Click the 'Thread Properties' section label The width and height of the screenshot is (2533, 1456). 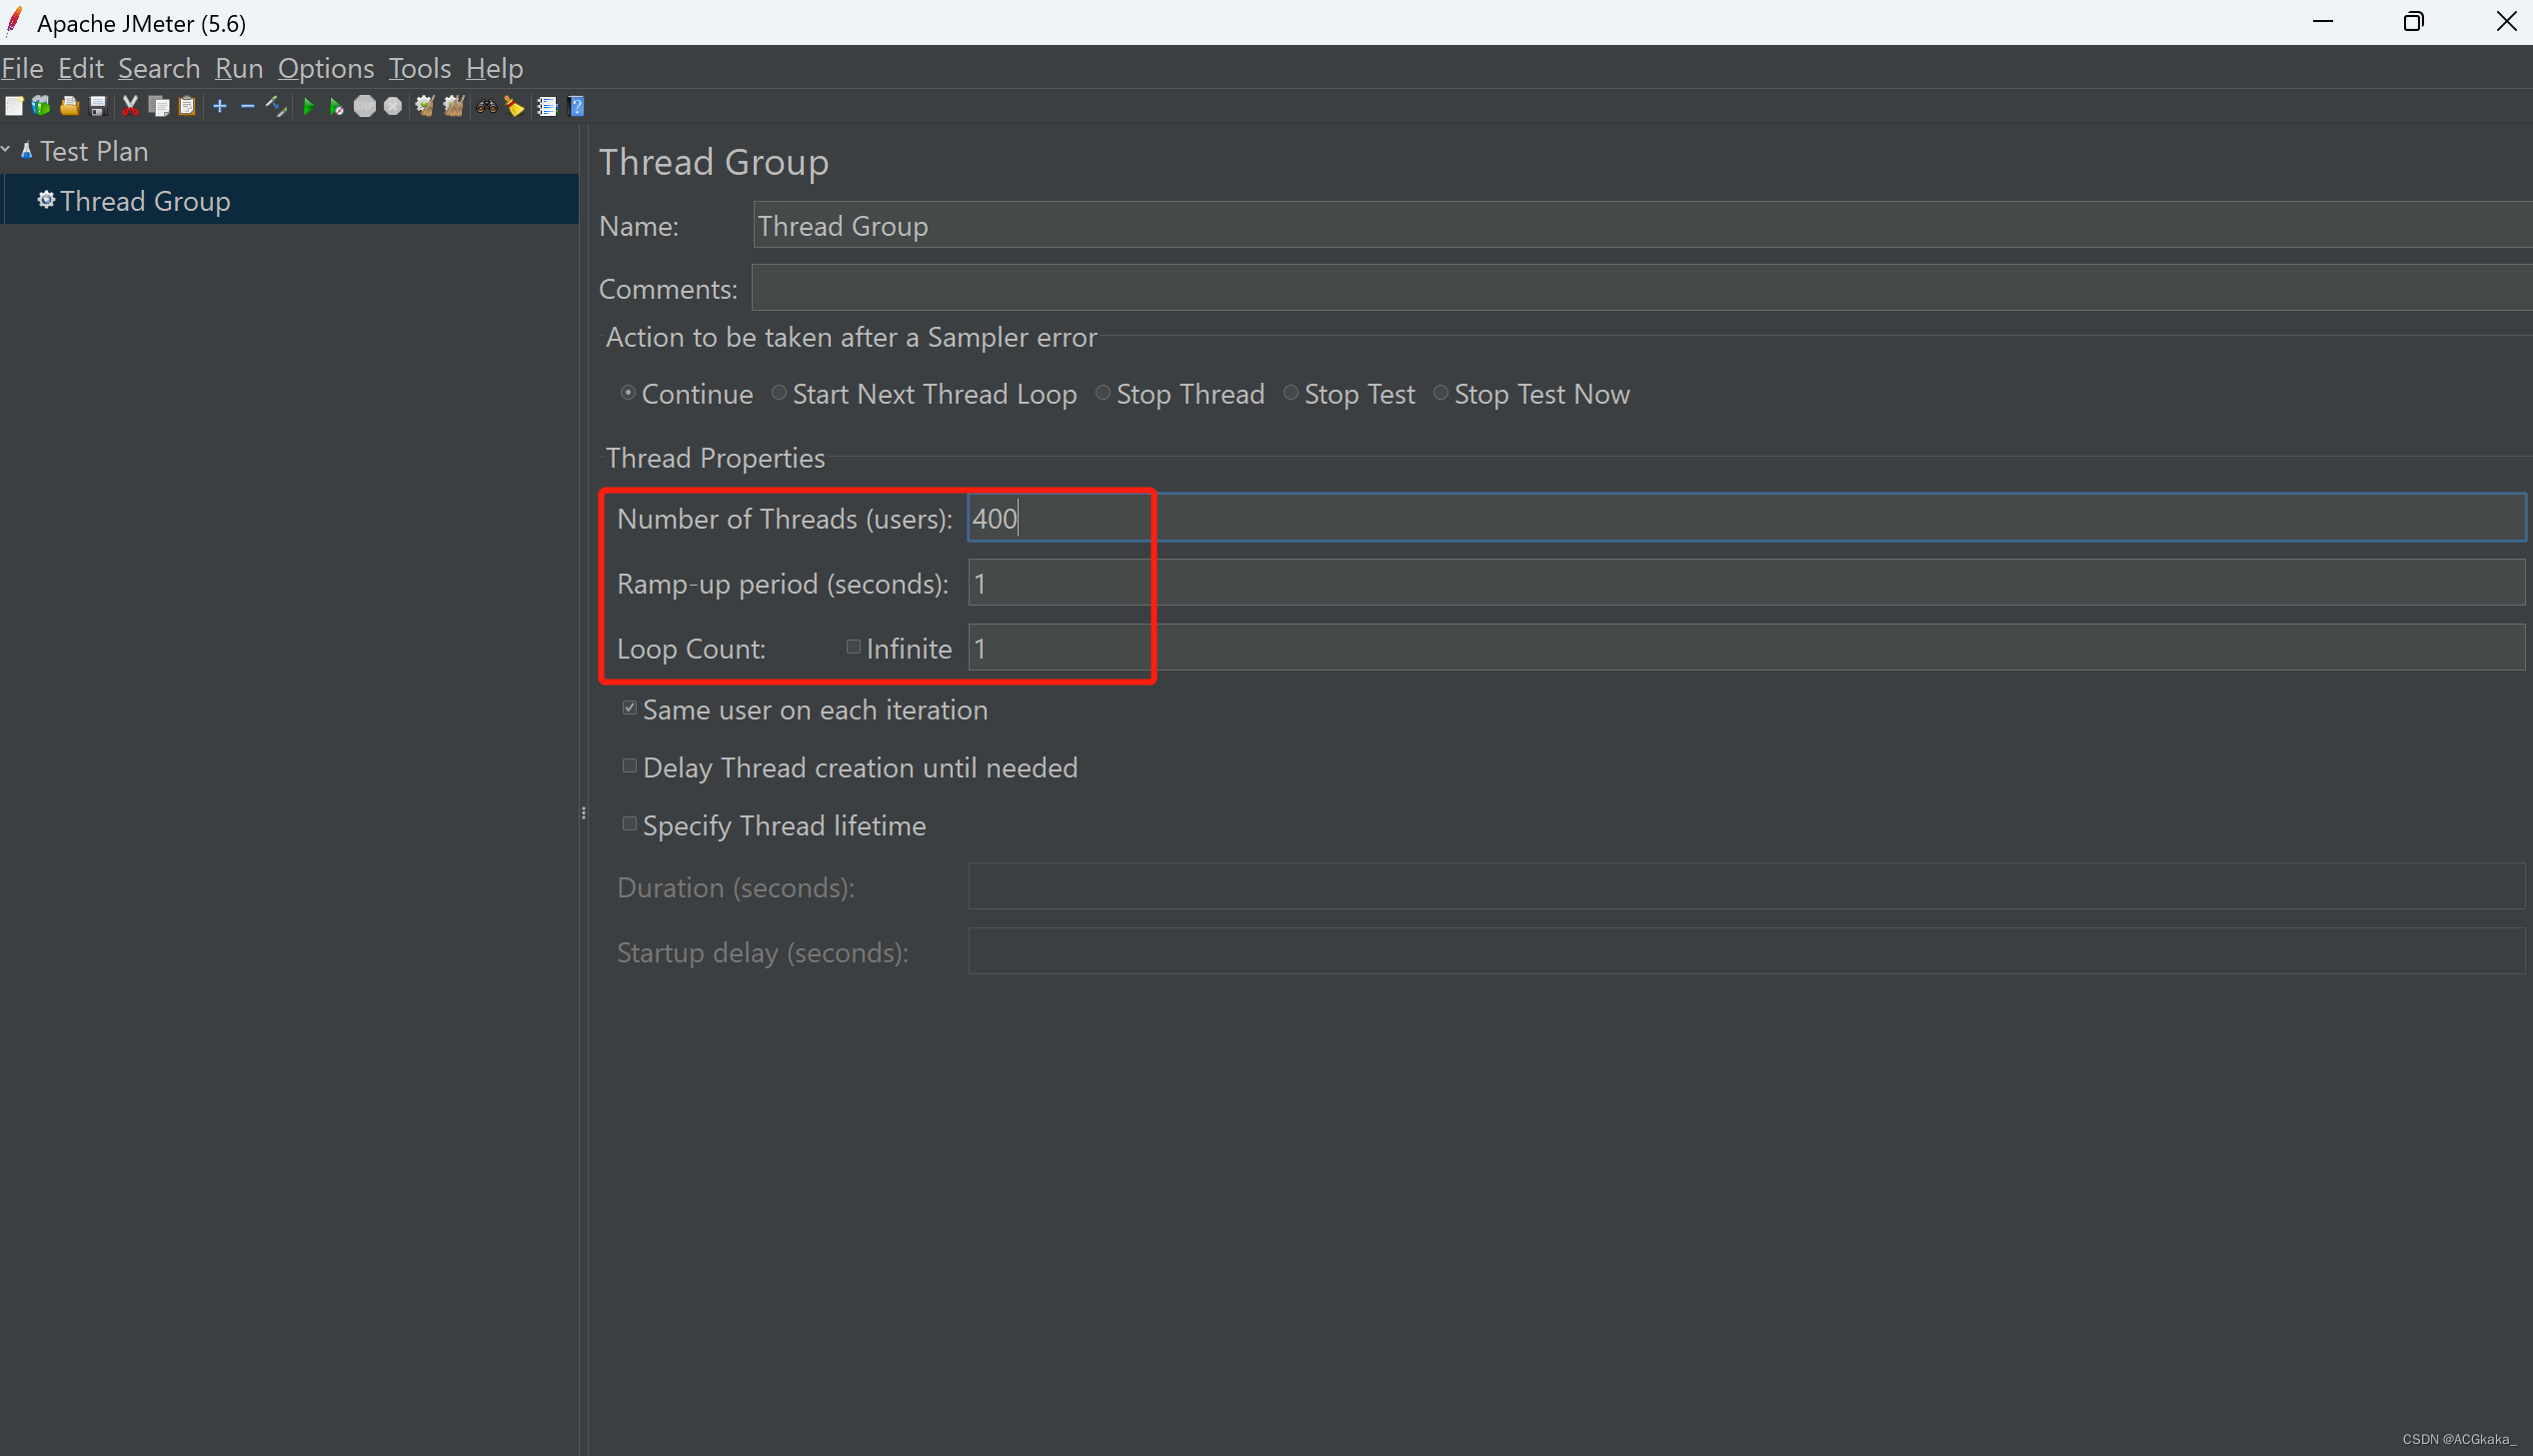(x=715, y=458)
